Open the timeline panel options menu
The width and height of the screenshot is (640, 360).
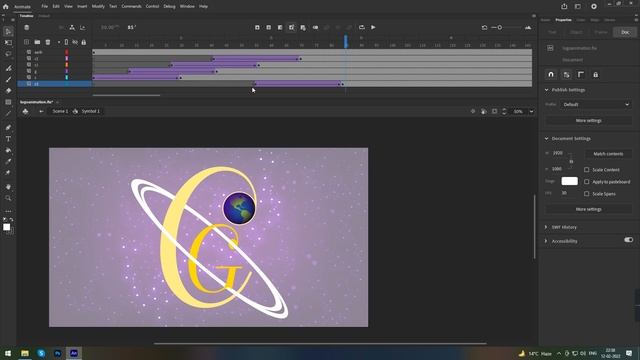point(533,16)
